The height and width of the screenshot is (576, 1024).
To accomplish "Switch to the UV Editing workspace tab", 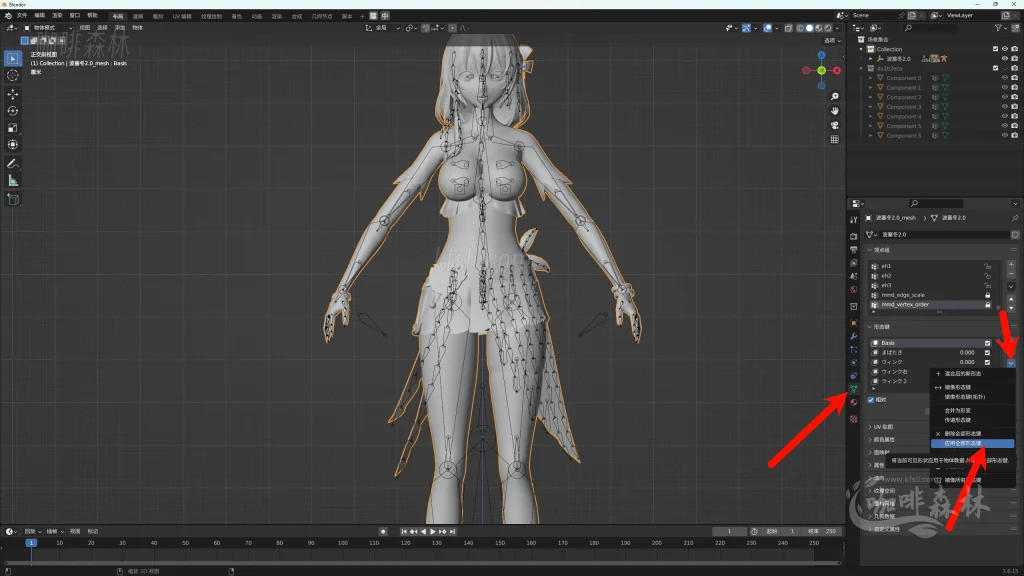I will point(182,16).
